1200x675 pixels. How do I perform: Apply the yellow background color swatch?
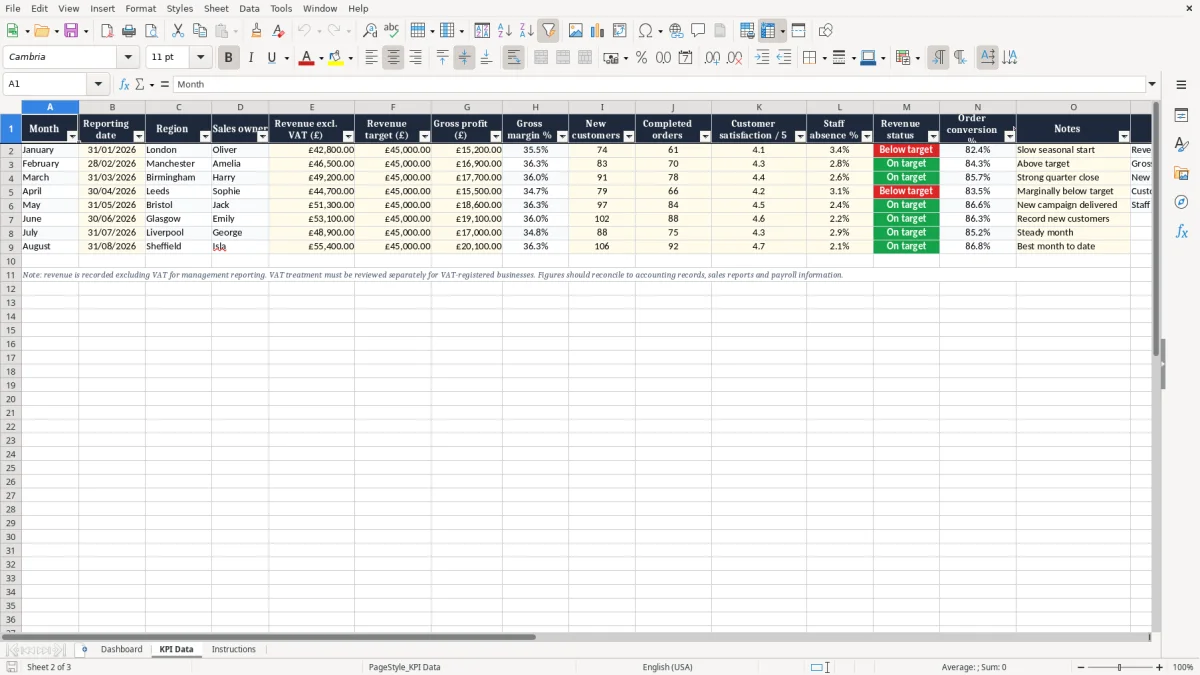[336, 58]
